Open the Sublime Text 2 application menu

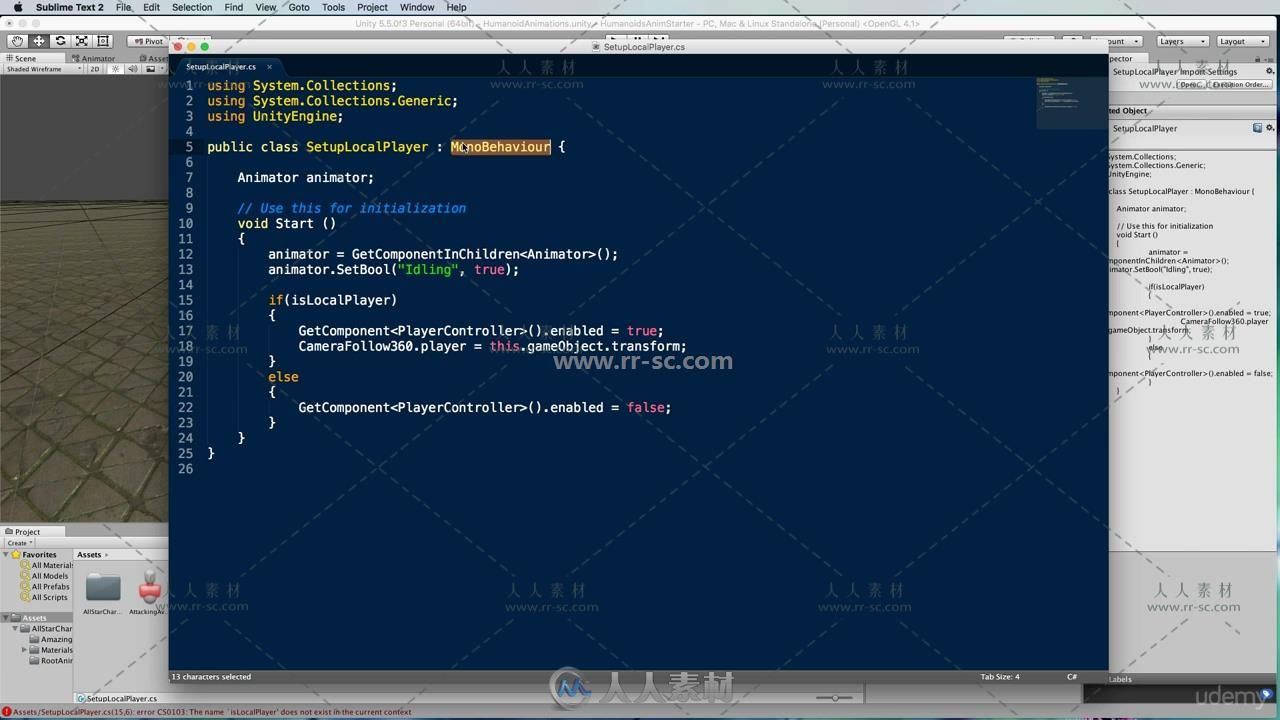click(x=69, y=7)
